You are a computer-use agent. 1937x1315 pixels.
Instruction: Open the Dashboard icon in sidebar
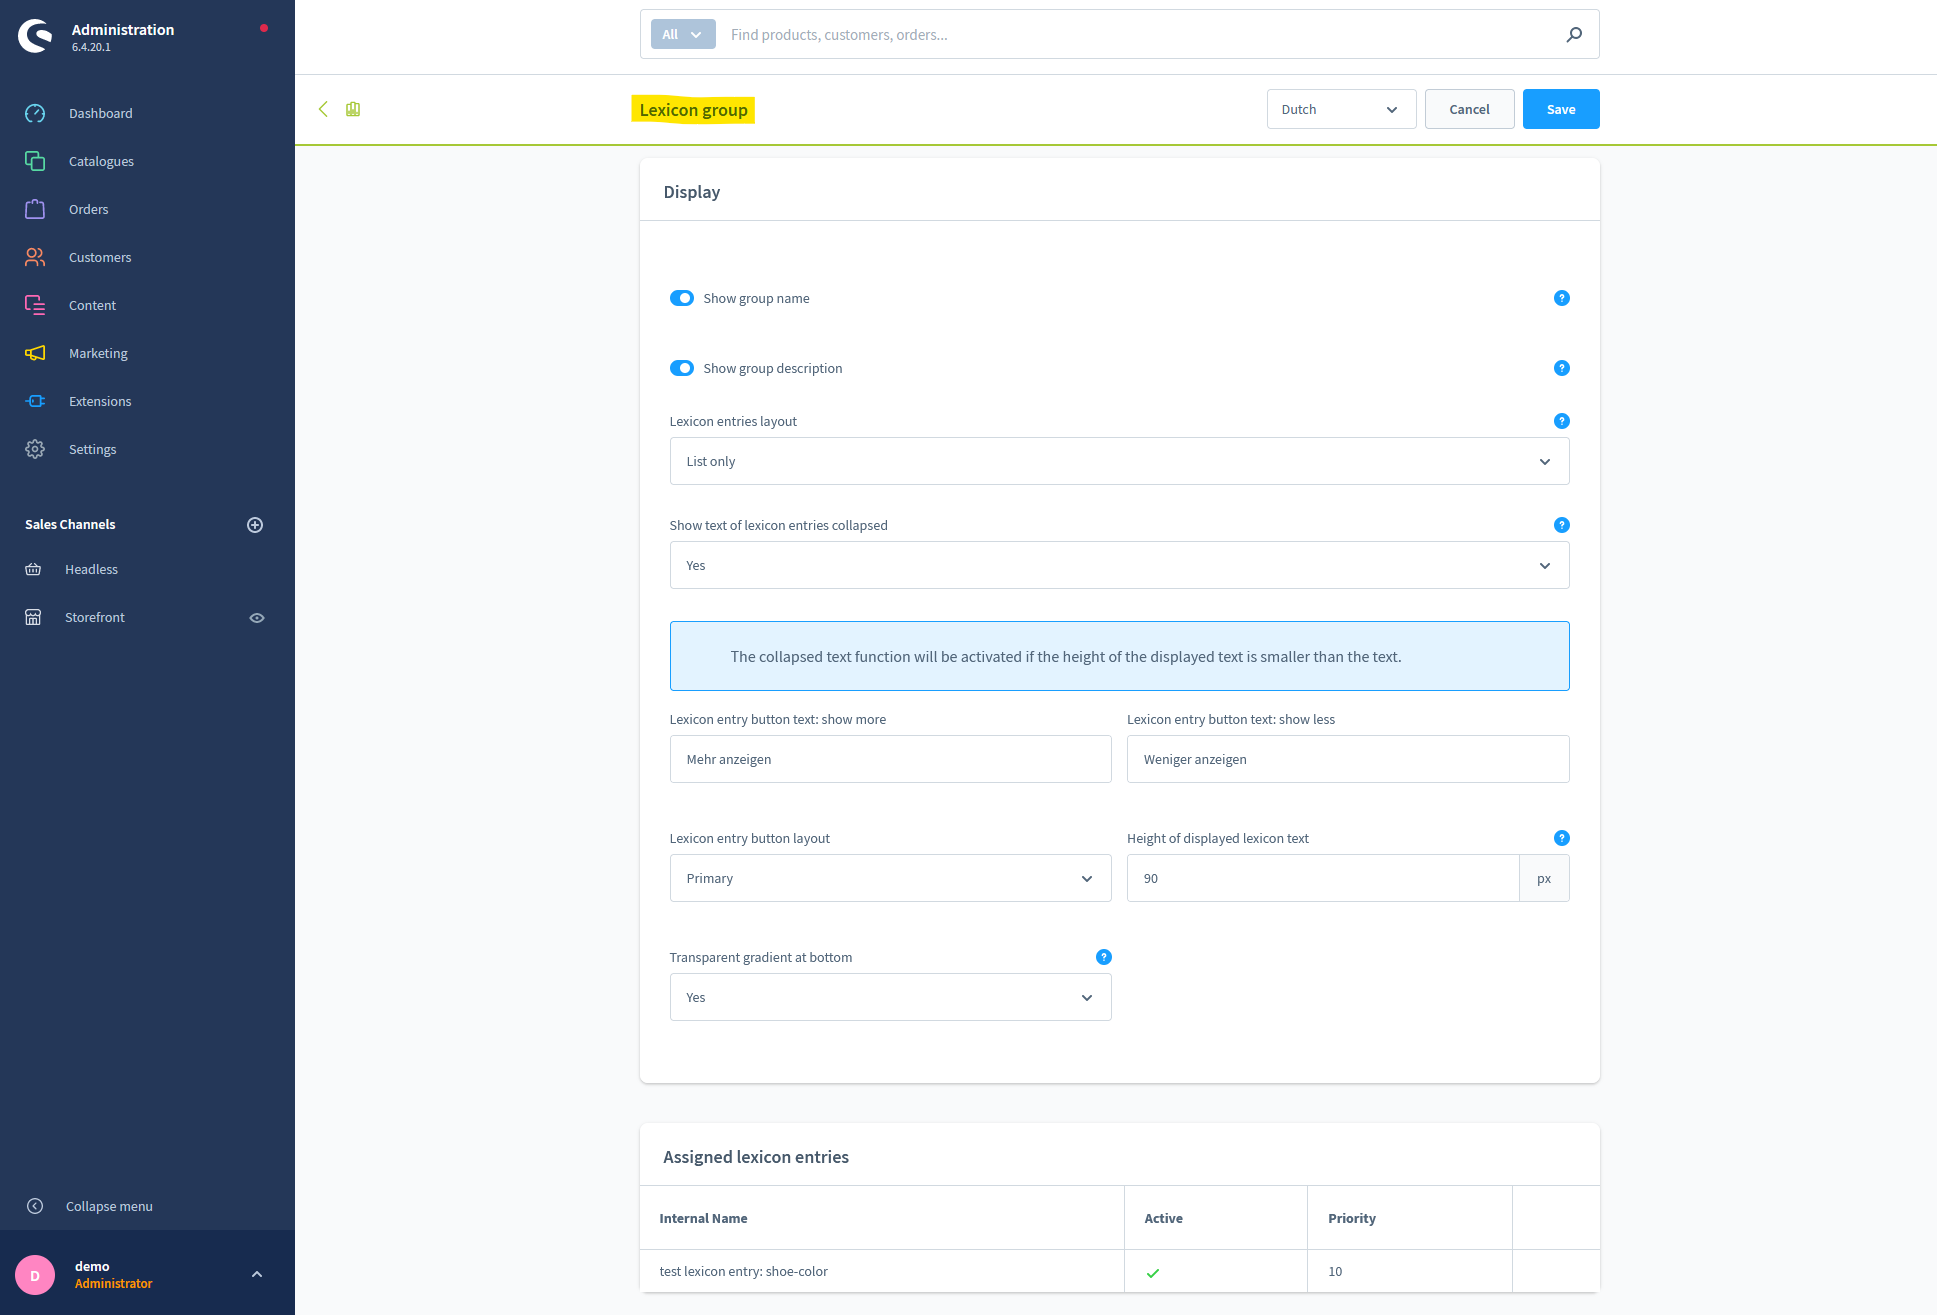pos(35,113)
